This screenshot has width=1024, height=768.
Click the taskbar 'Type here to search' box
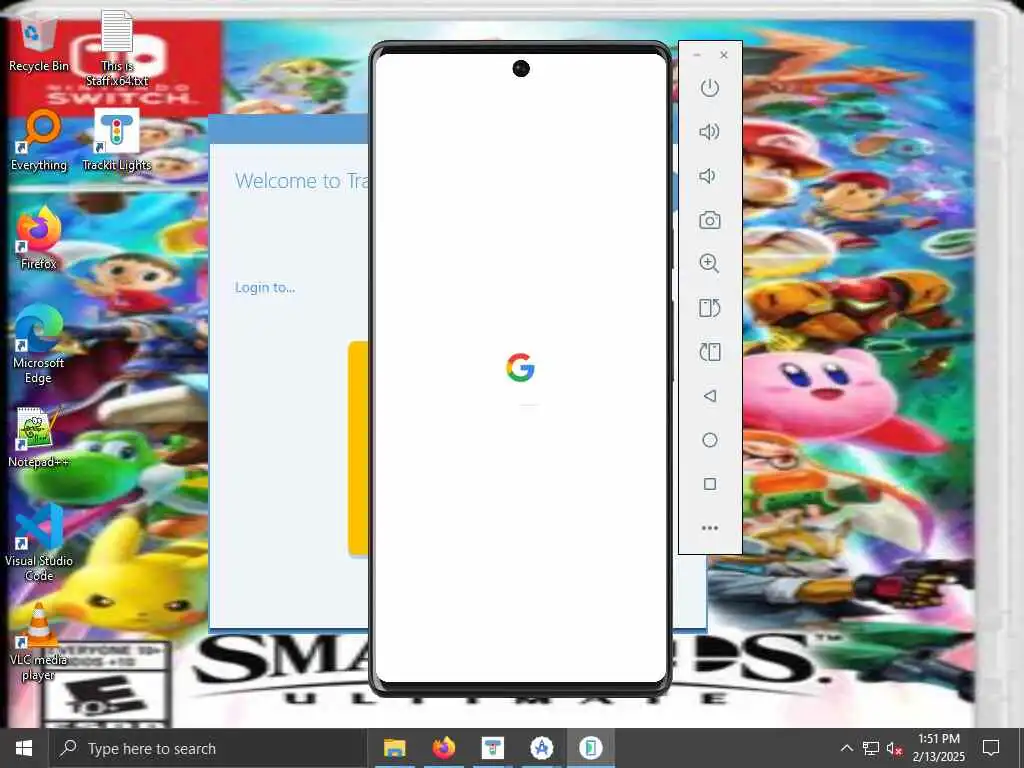208,748
